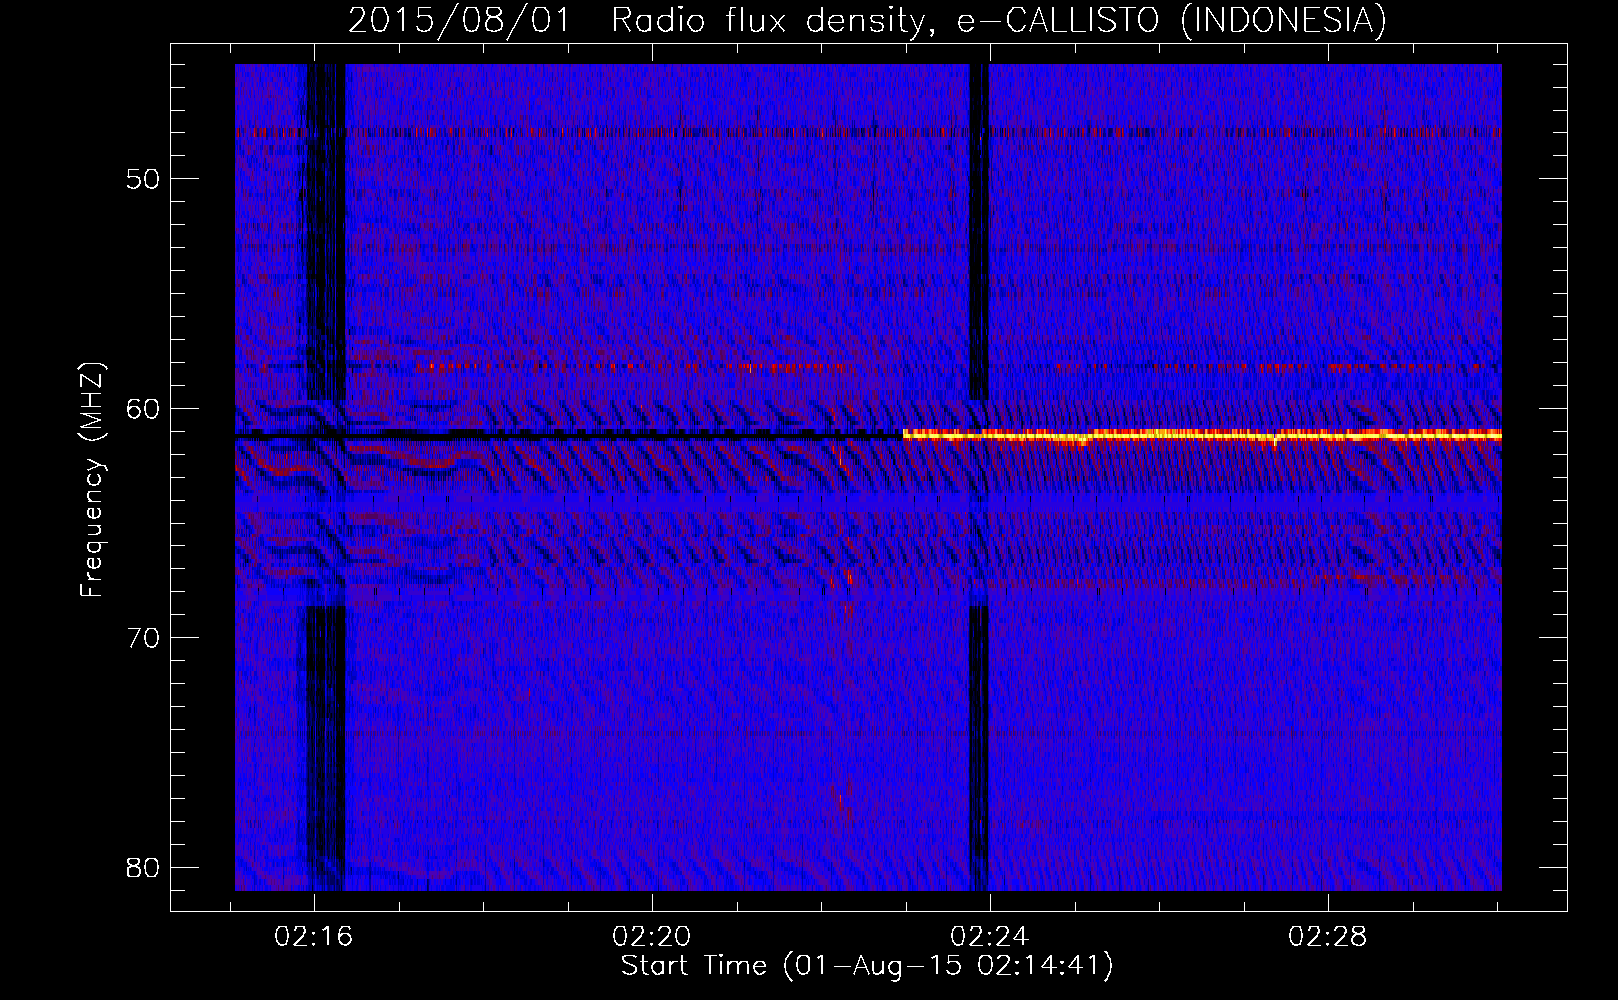Click the 60 frequency tick label

[x=144, y=408]
